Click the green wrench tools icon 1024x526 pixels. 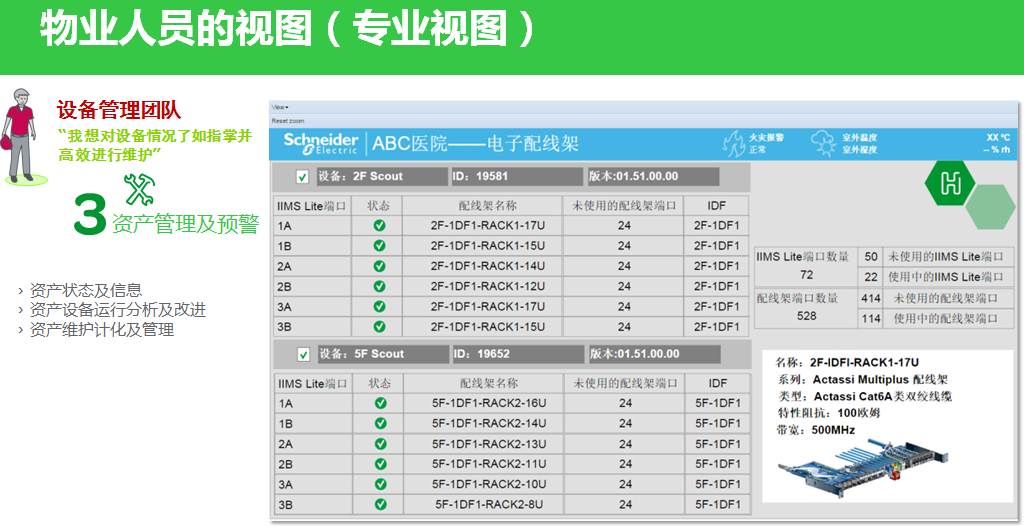pyautogui.click(x=137, y=189)
